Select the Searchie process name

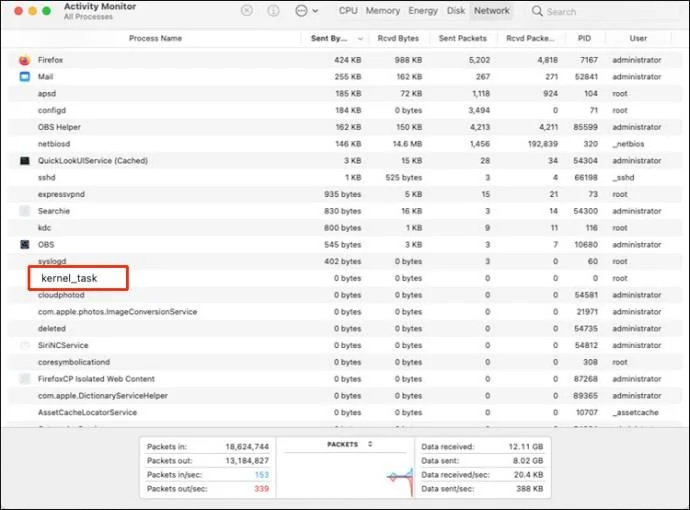point(54,211)
